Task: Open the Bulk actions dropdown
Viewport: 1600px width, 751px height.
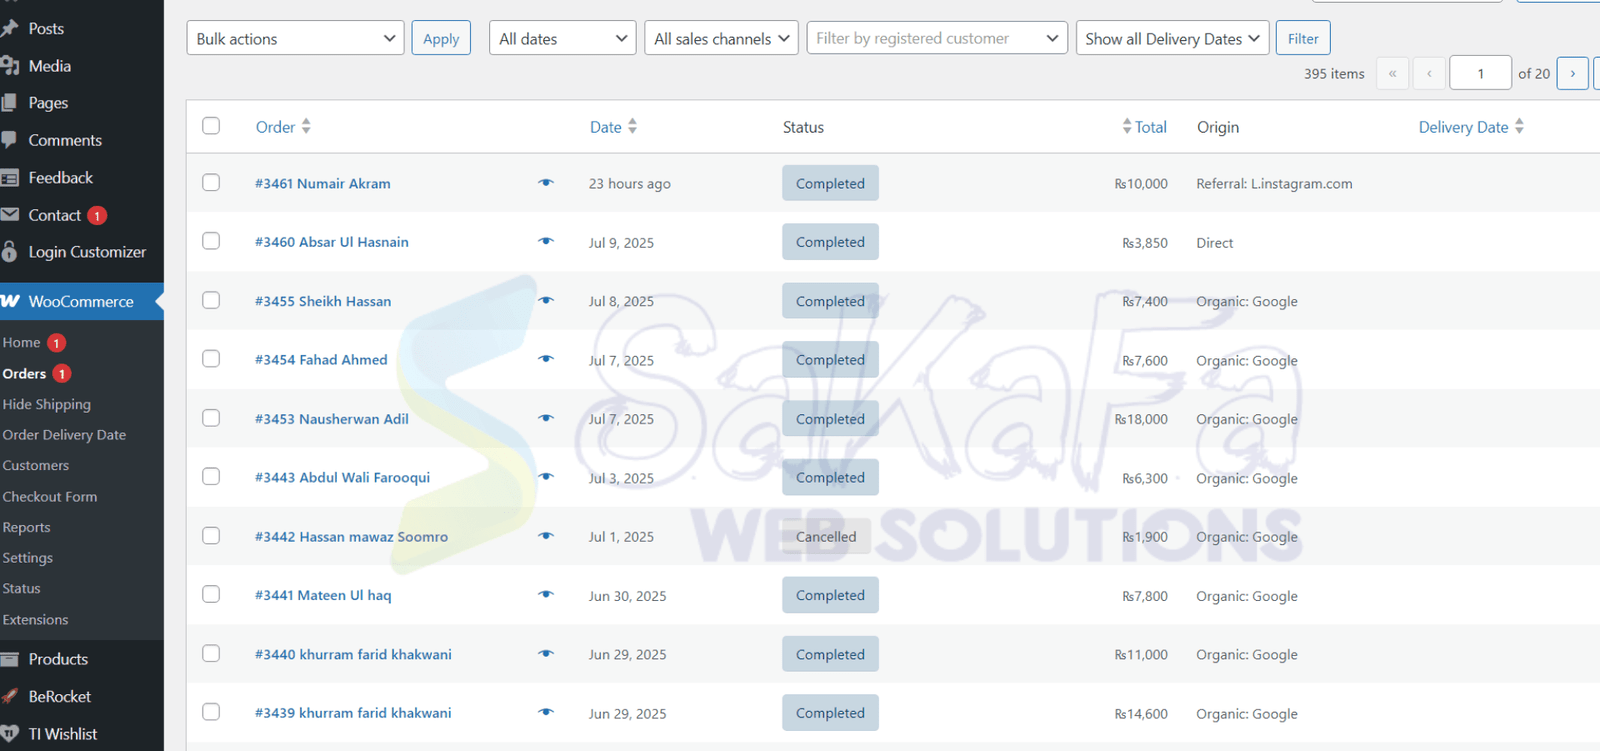Action: coord(295,38)
